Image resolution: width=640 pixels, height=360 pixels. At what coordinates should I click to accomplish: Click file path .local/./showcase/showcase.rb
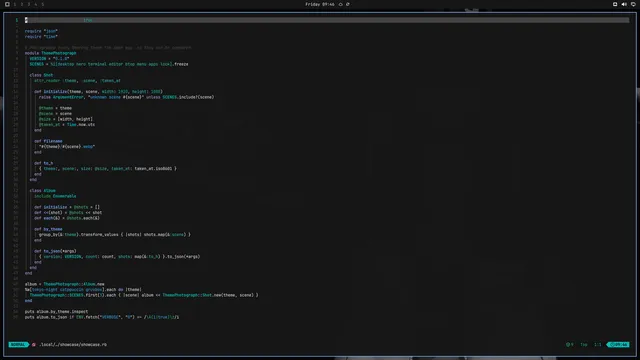tap(73, 344)
